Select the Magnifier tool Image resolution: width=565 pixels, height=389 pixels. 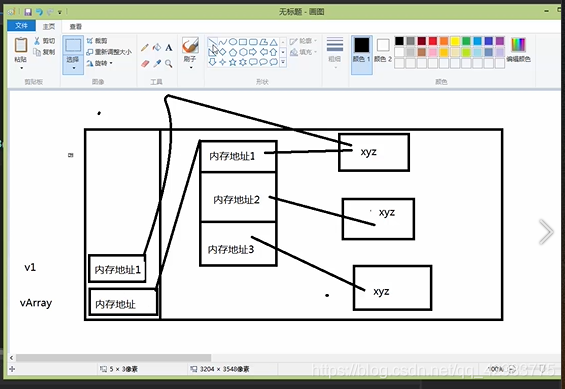pos(169,64)
